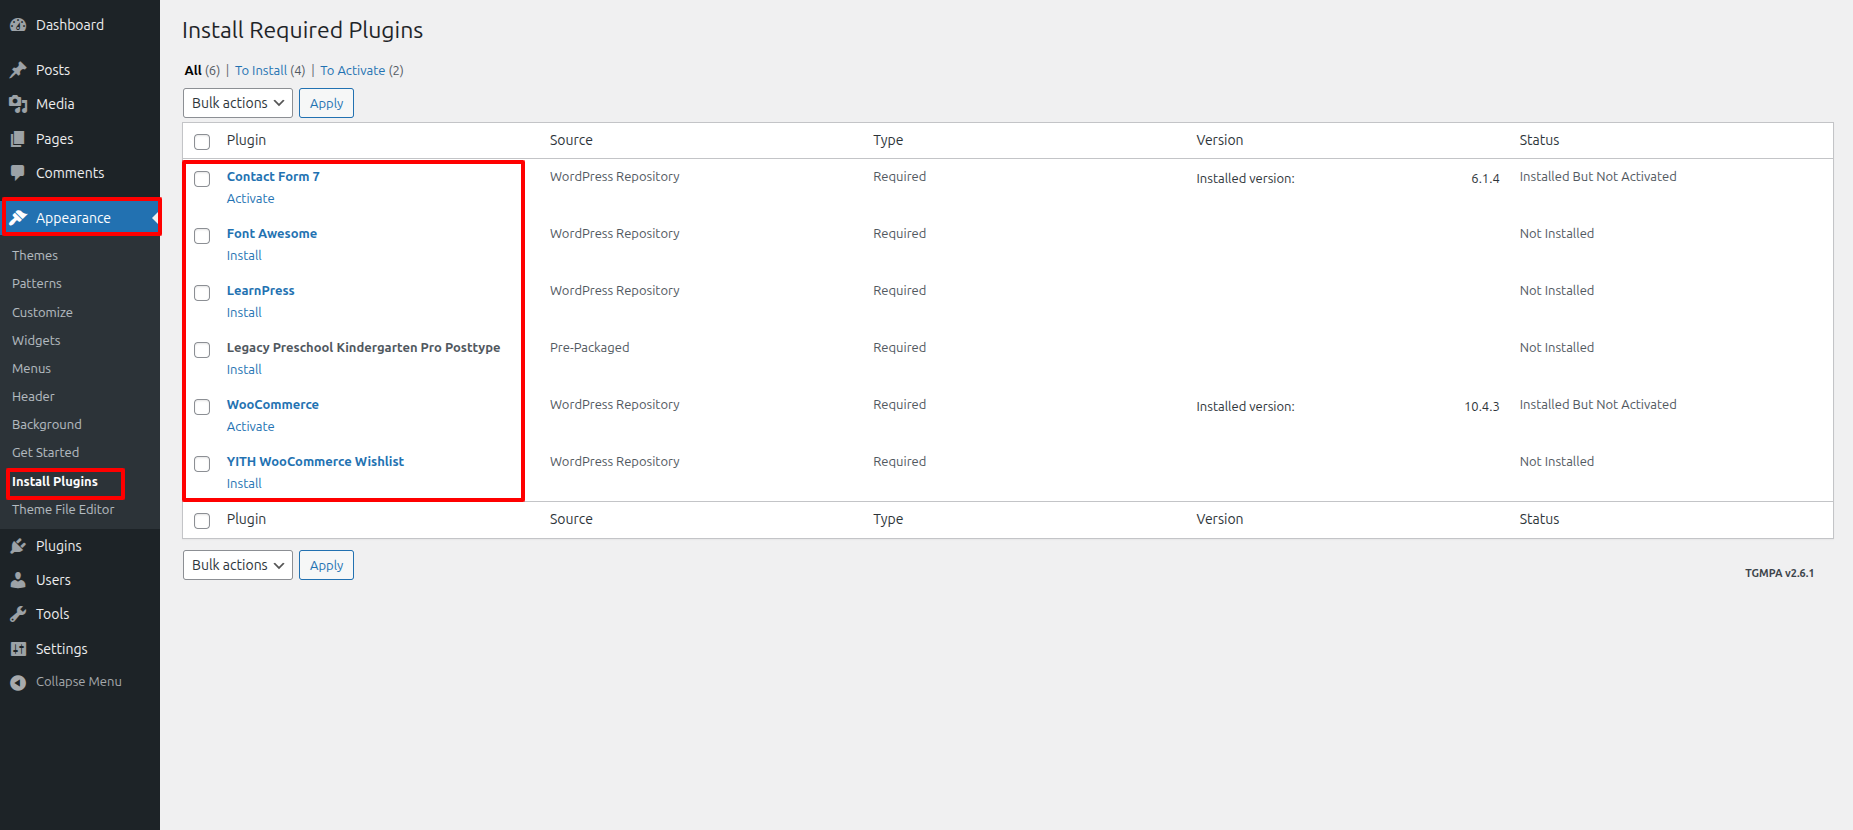Open the top Bulk actions dropdown
The height and width of the screenshot is (830, 1853).
pyautogui.click(x=238, y=103)
